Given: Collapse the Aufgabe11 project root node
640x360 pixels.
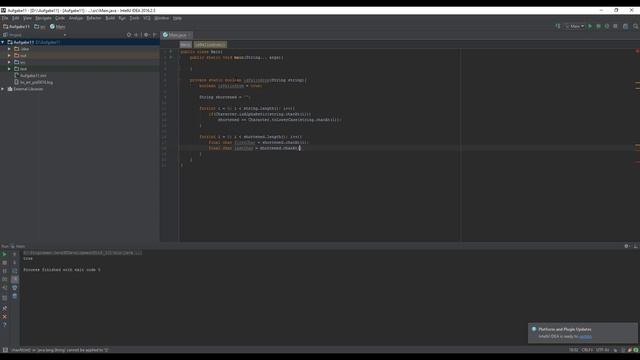Looking at the screenshot, I should (3, 42).
